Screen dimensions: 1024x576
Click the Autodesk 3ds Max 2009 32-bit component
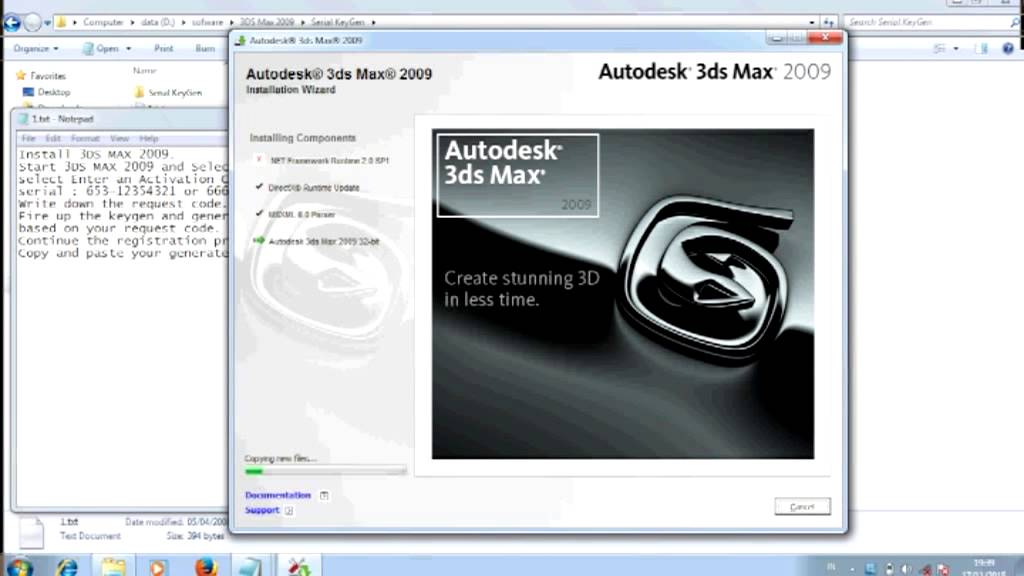click(323, 241)
